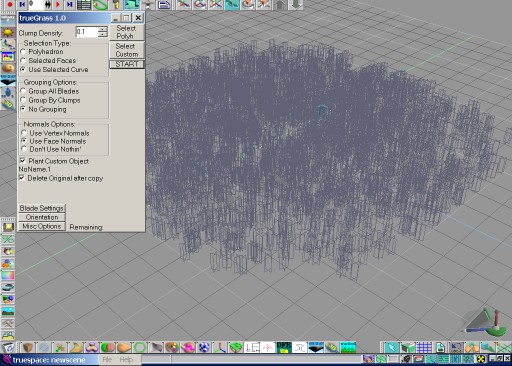The height and width of the screenshot is (366, 512).
Task: Click the Play animation red arrow
Action: [x=58, y=4]
